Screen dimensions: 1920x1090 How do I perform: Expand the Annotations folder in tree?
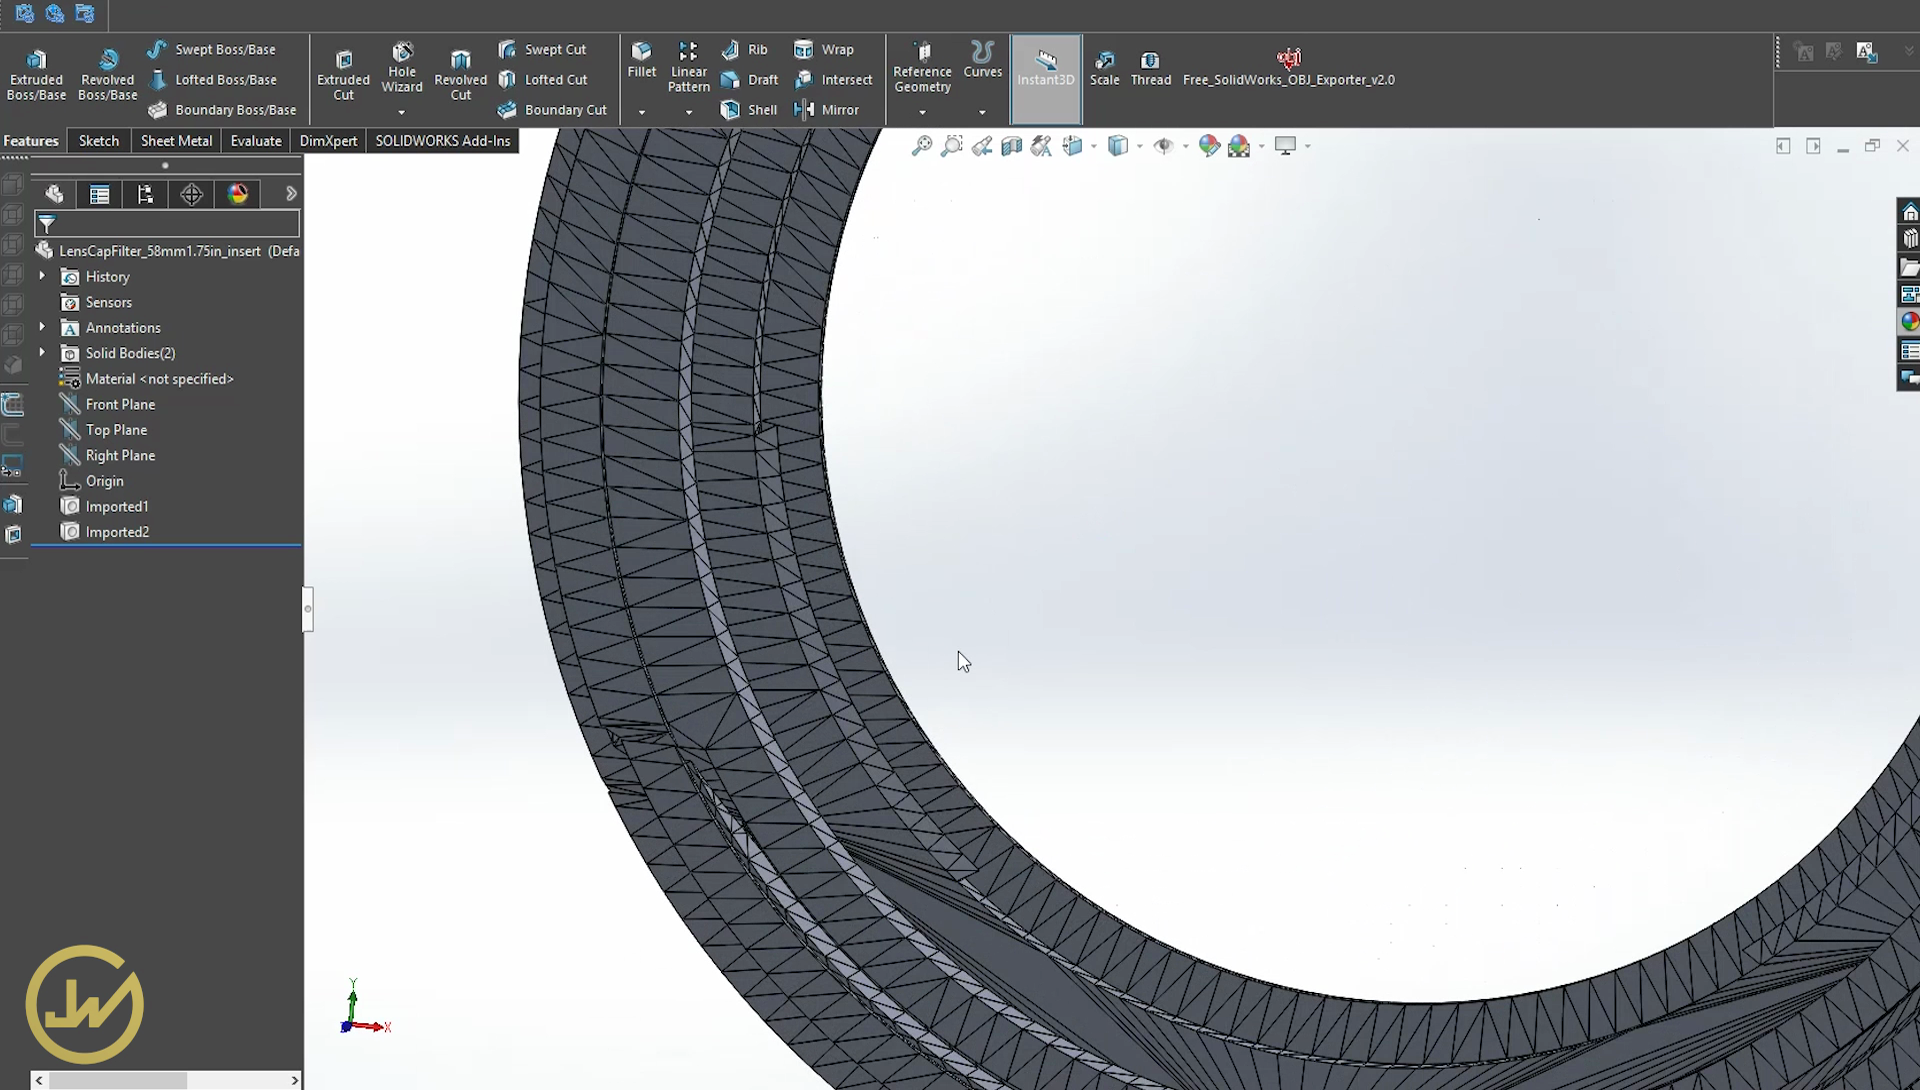click(x=42, y=327)
